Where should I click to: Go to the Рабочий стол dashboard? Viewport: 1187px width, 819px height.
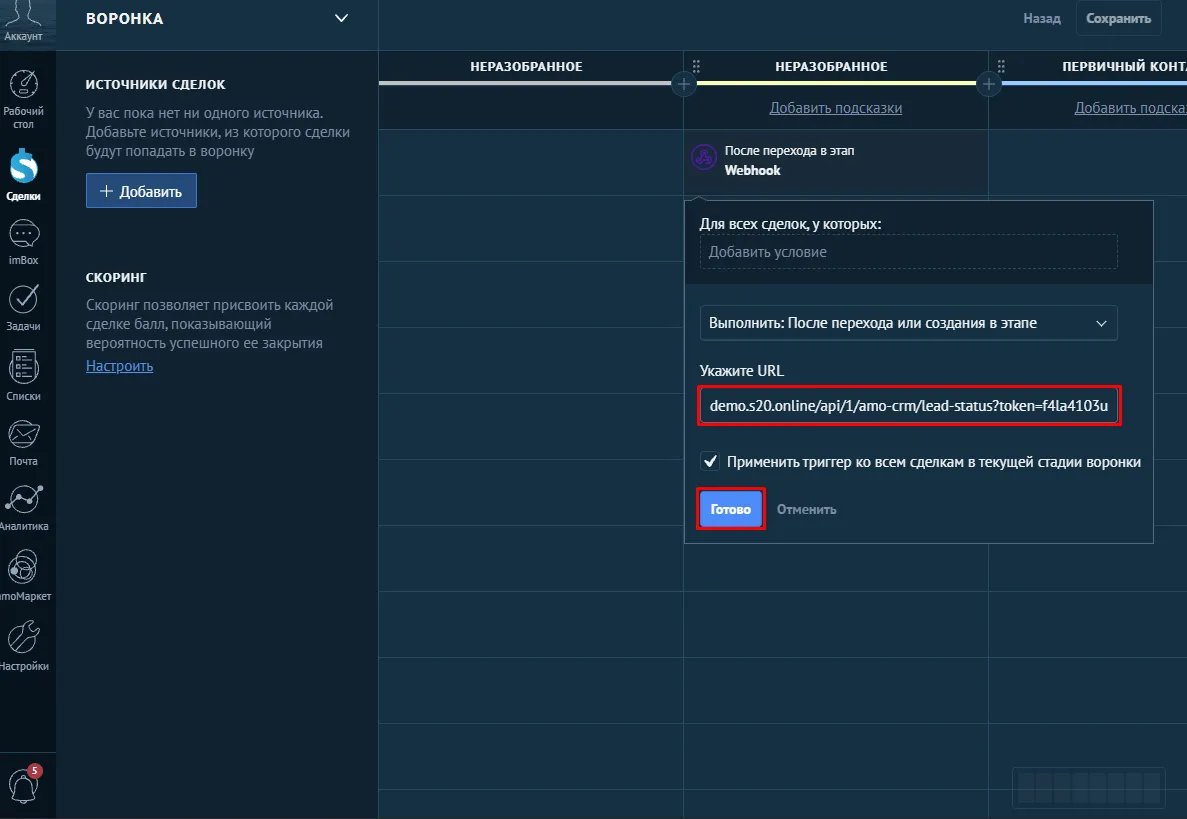coord(23,99)
